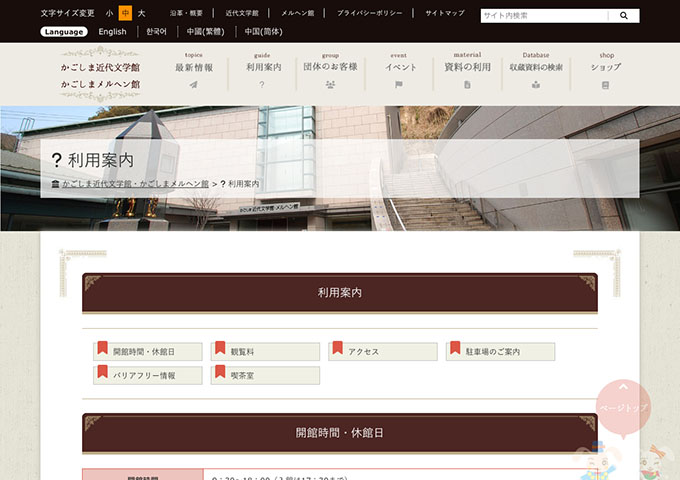
Task: Click the shop icon under ショップ
Action: (x=605, y=85)
